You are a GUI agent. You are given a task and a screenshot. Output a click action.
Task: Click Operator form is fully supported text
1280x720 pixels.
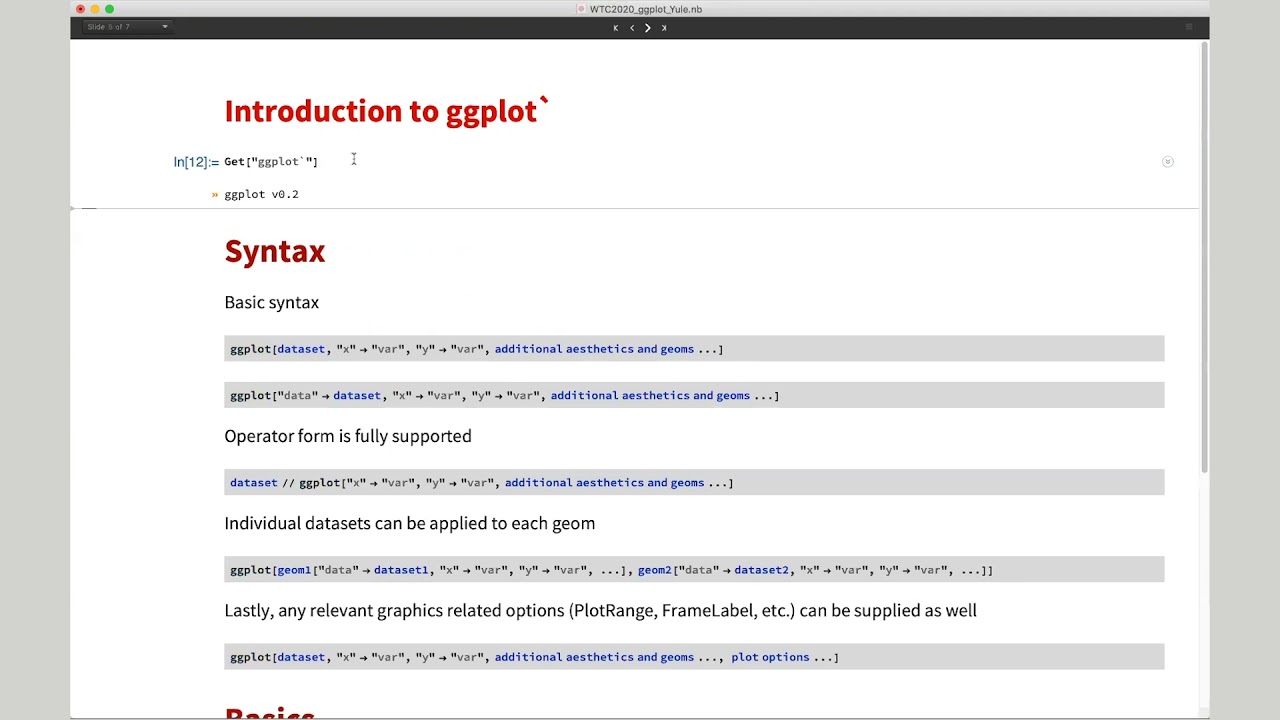point(348,436)
